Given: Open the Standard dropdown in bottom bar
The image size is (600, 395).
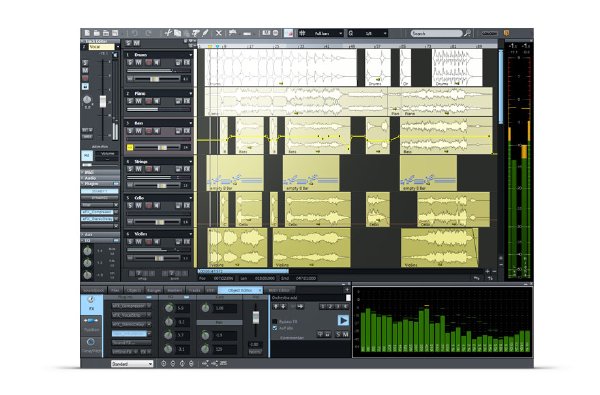Looking at the screenshot, I should 132,364.
